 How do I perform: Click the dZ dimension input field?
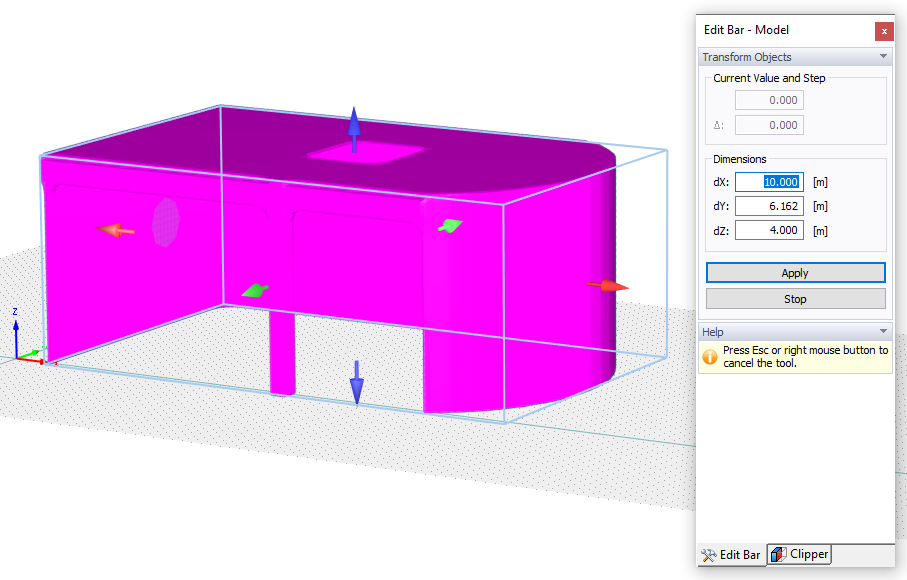pos(769,230)
